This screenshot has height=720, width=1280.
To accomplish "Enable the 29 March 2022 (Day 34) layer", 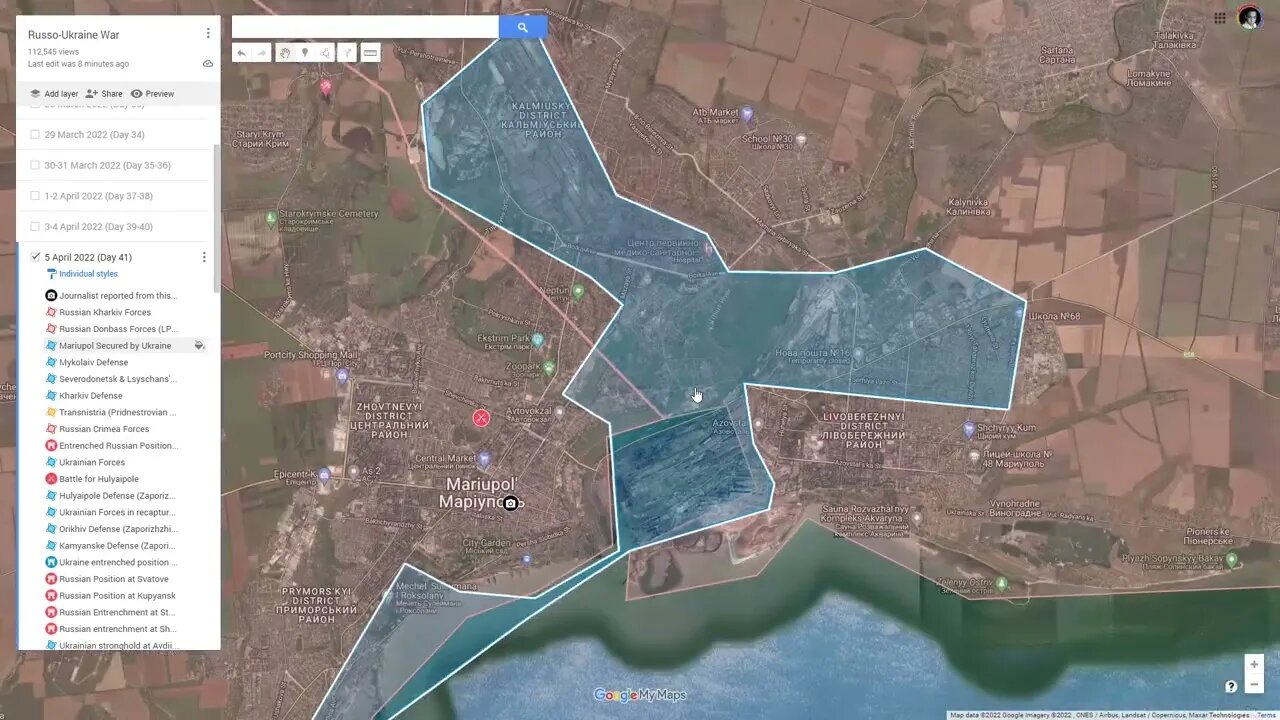I will (x=35, y=135).
